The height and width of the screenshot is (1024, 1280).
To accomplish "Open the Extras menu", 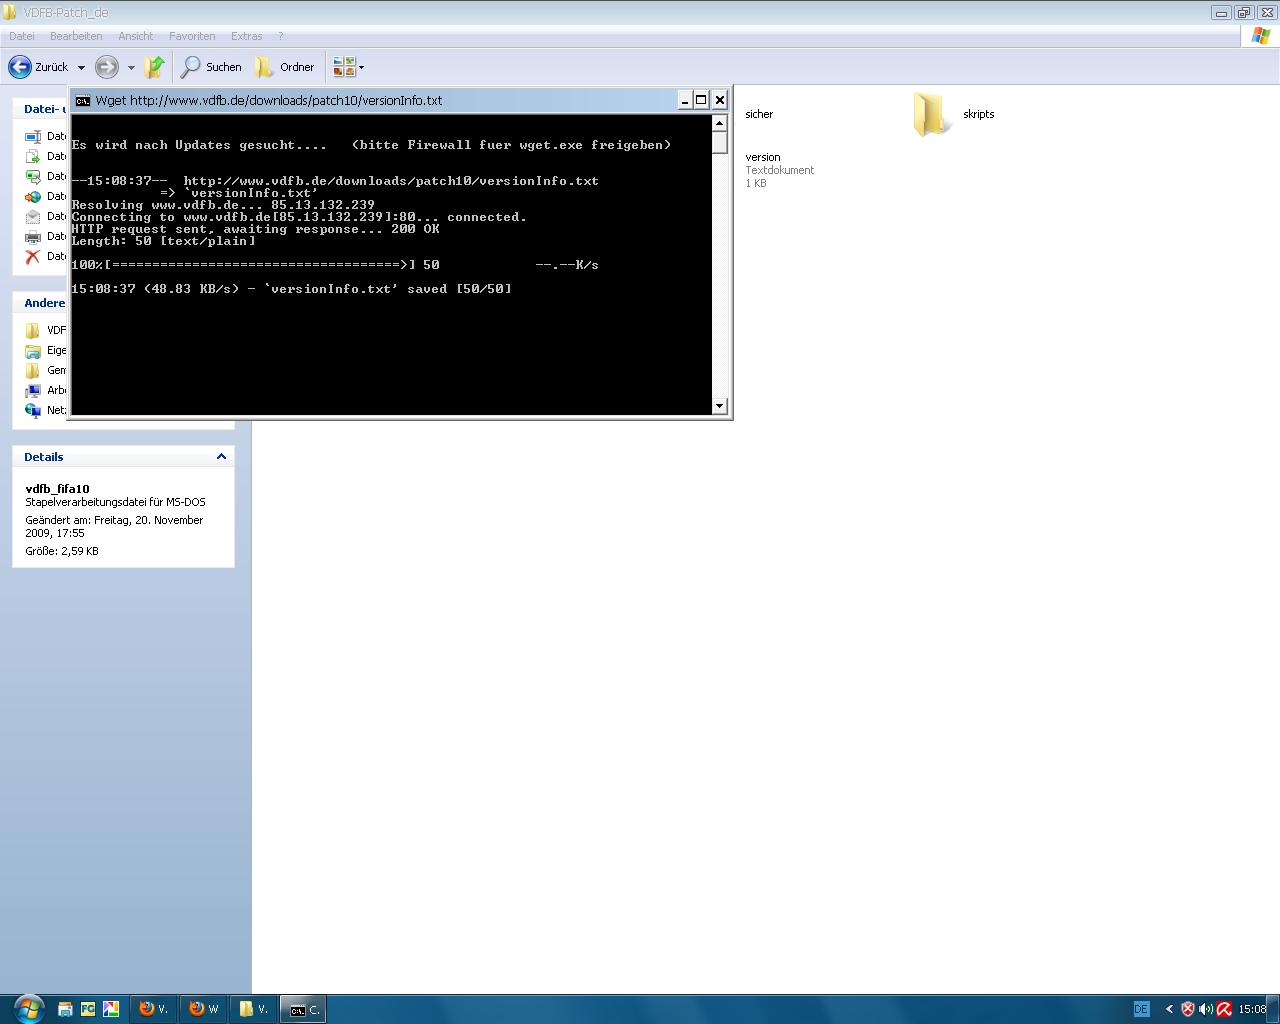I will pyautogui.click(x=246, y=36).
